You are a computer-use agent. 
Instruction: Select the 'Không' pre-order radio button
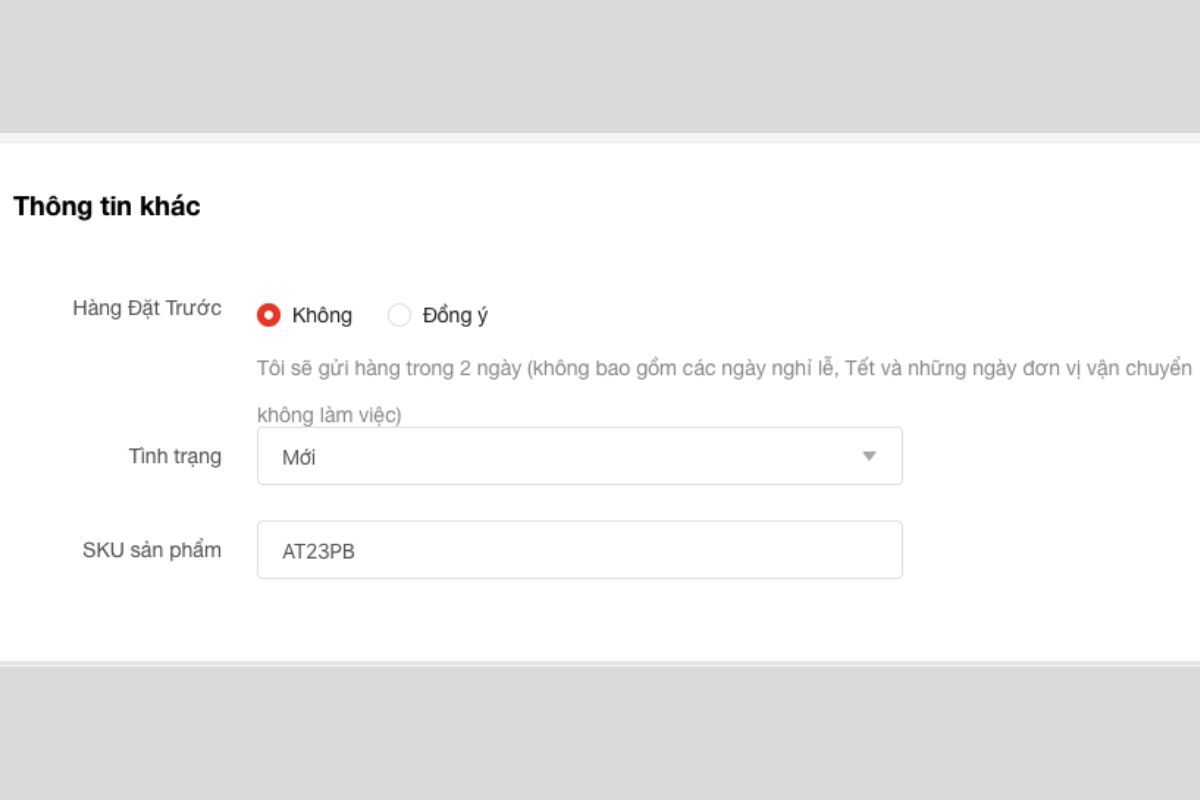pyautogui.click(x=268, y=315)
